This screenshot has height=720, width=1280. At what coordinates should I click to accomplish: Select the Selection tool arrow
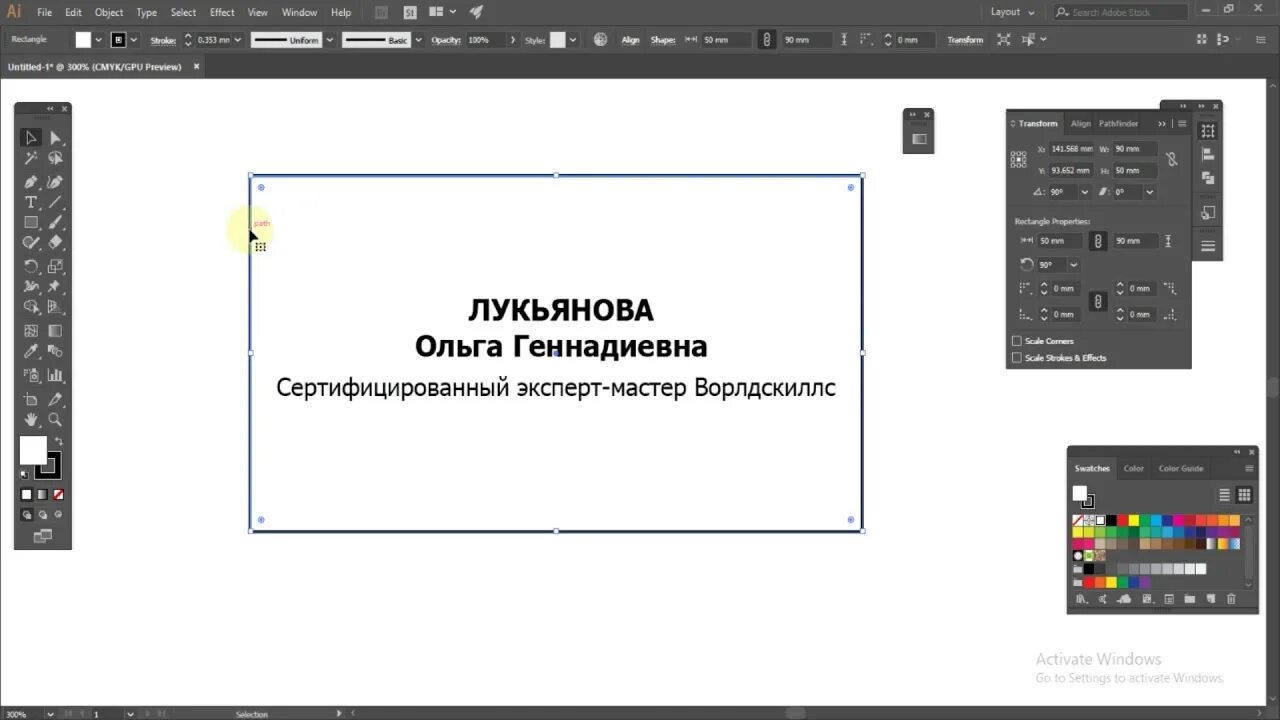[31, 138]
